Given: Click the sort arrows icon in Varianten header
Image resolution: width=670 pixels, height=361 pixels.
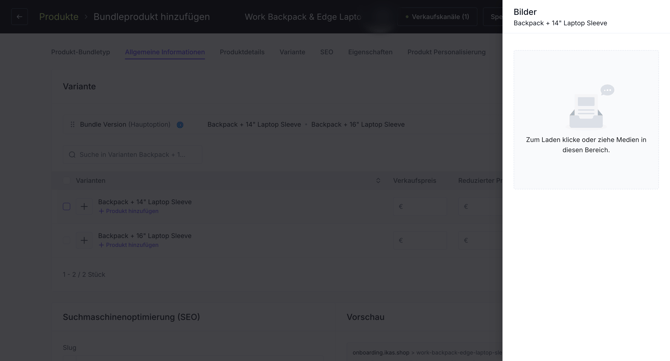Looking at the screenshot, I should pyautogui.click(x=378, y=181).
